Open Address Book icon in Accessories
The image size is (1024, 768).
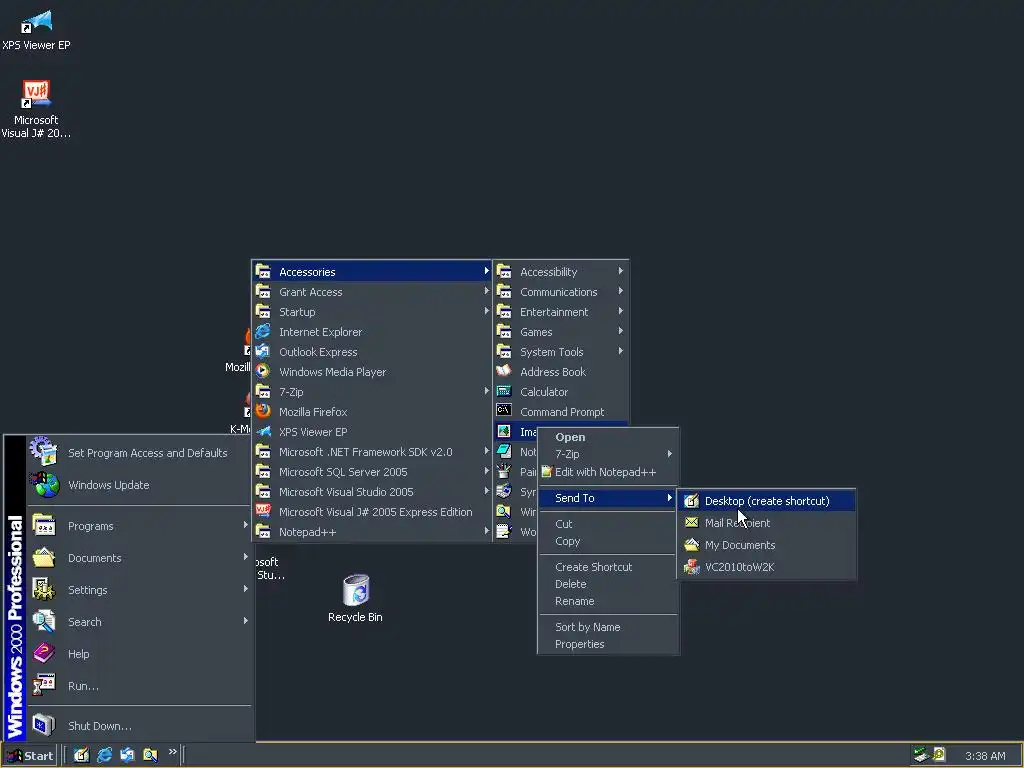click(504, 372)
